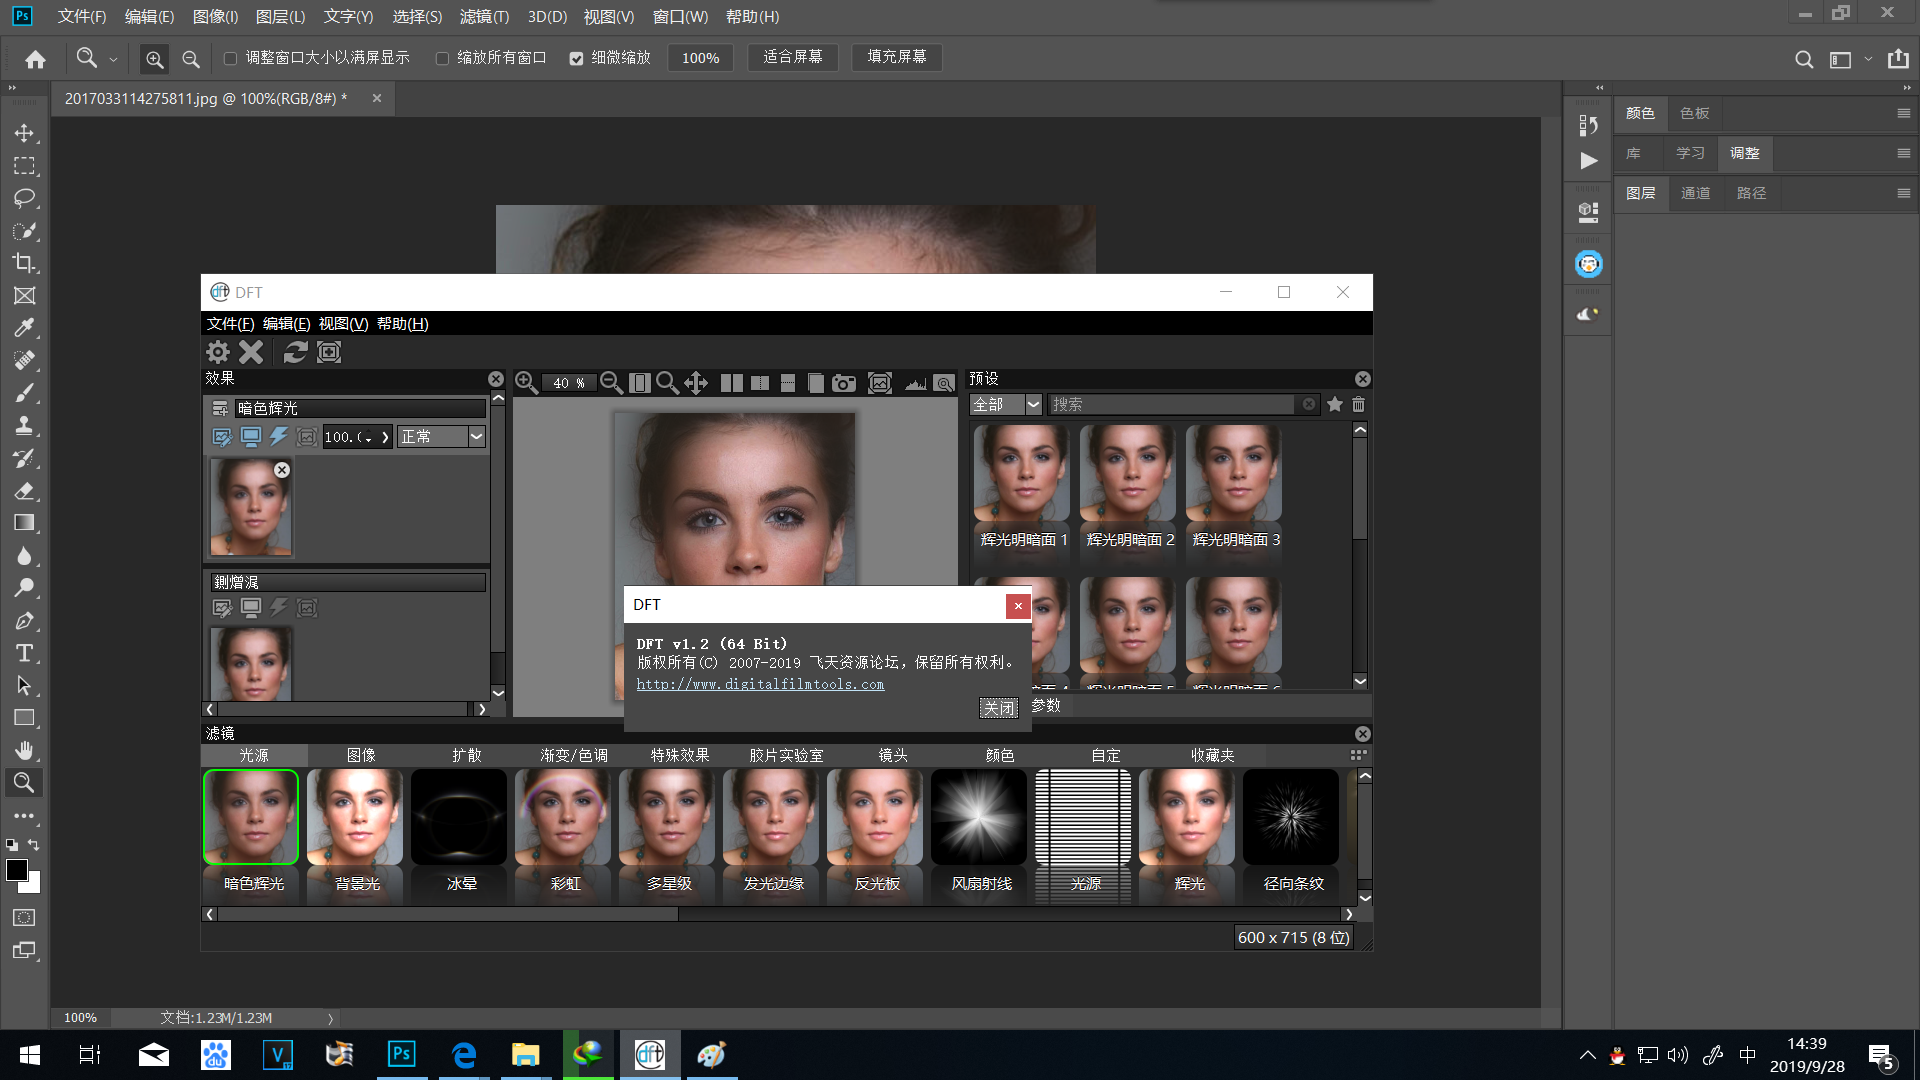
Task: Click the histogram icon in viewer toolbar
Action: (915, 383)
